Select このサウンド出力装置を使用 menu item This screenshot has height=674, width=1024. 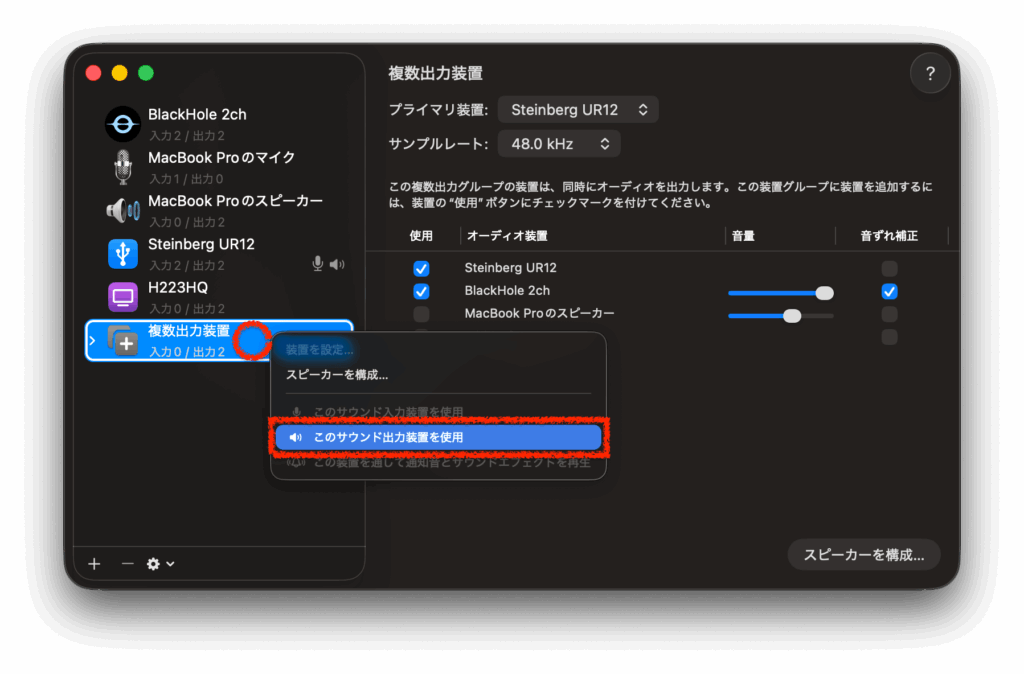point(438,437)
